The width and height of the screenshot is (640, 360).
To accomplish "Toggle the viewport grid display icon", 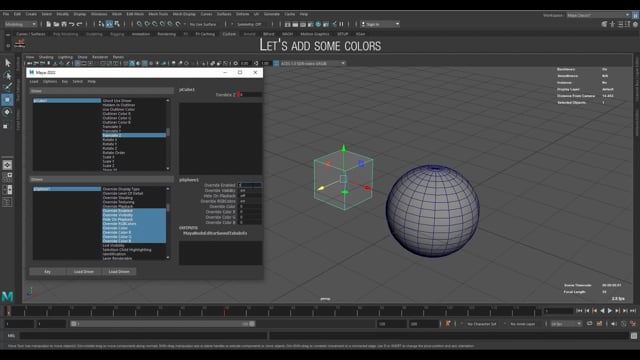I will coord(78,63).
